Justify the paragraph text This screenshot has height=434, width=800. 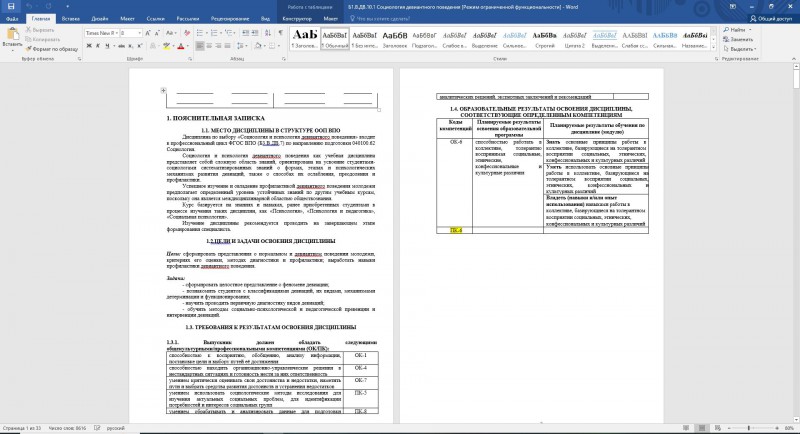[x=228, y=46]
